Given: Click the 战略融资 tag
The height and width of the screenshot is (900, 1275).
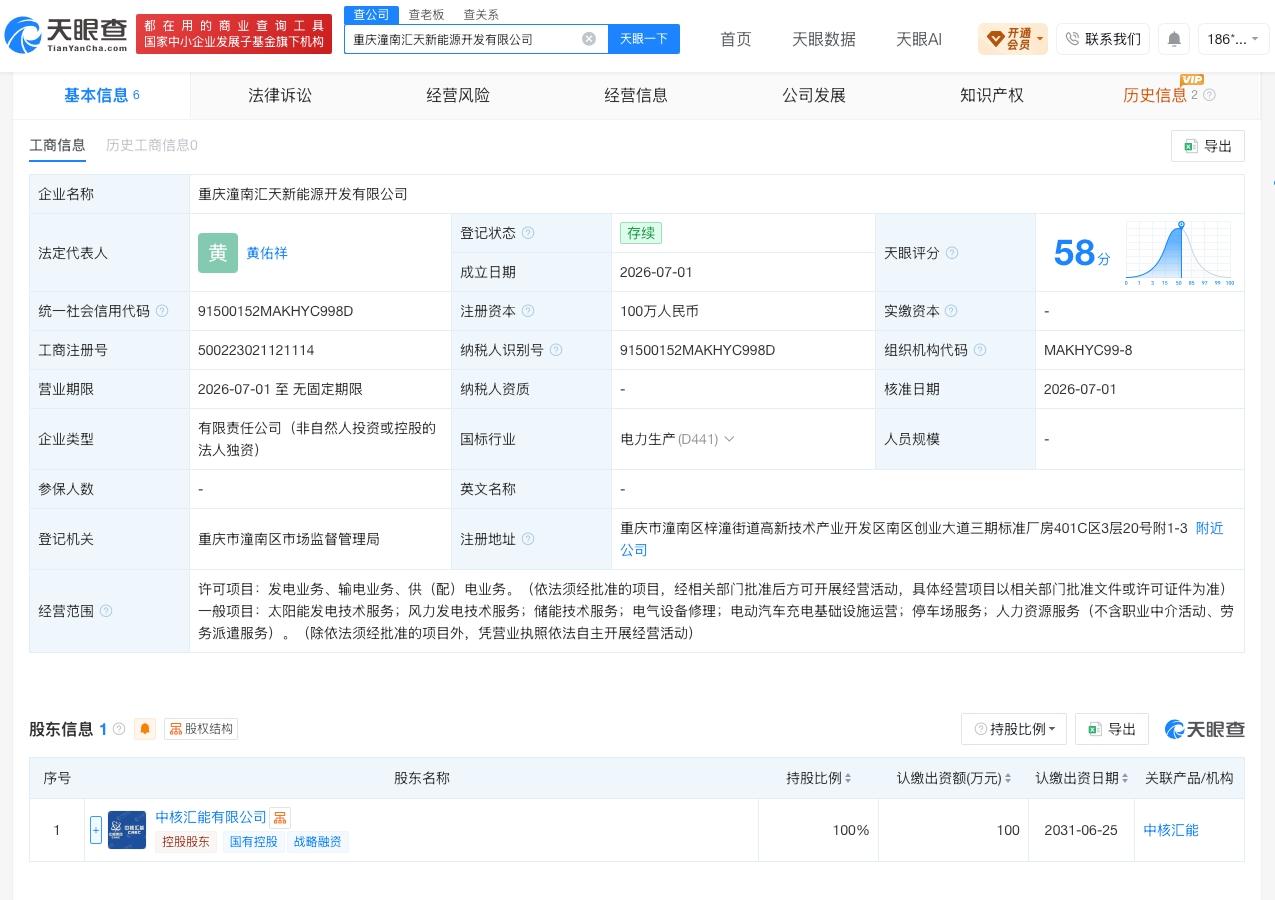Looking at the screenshot, I should tap(318, 842).
